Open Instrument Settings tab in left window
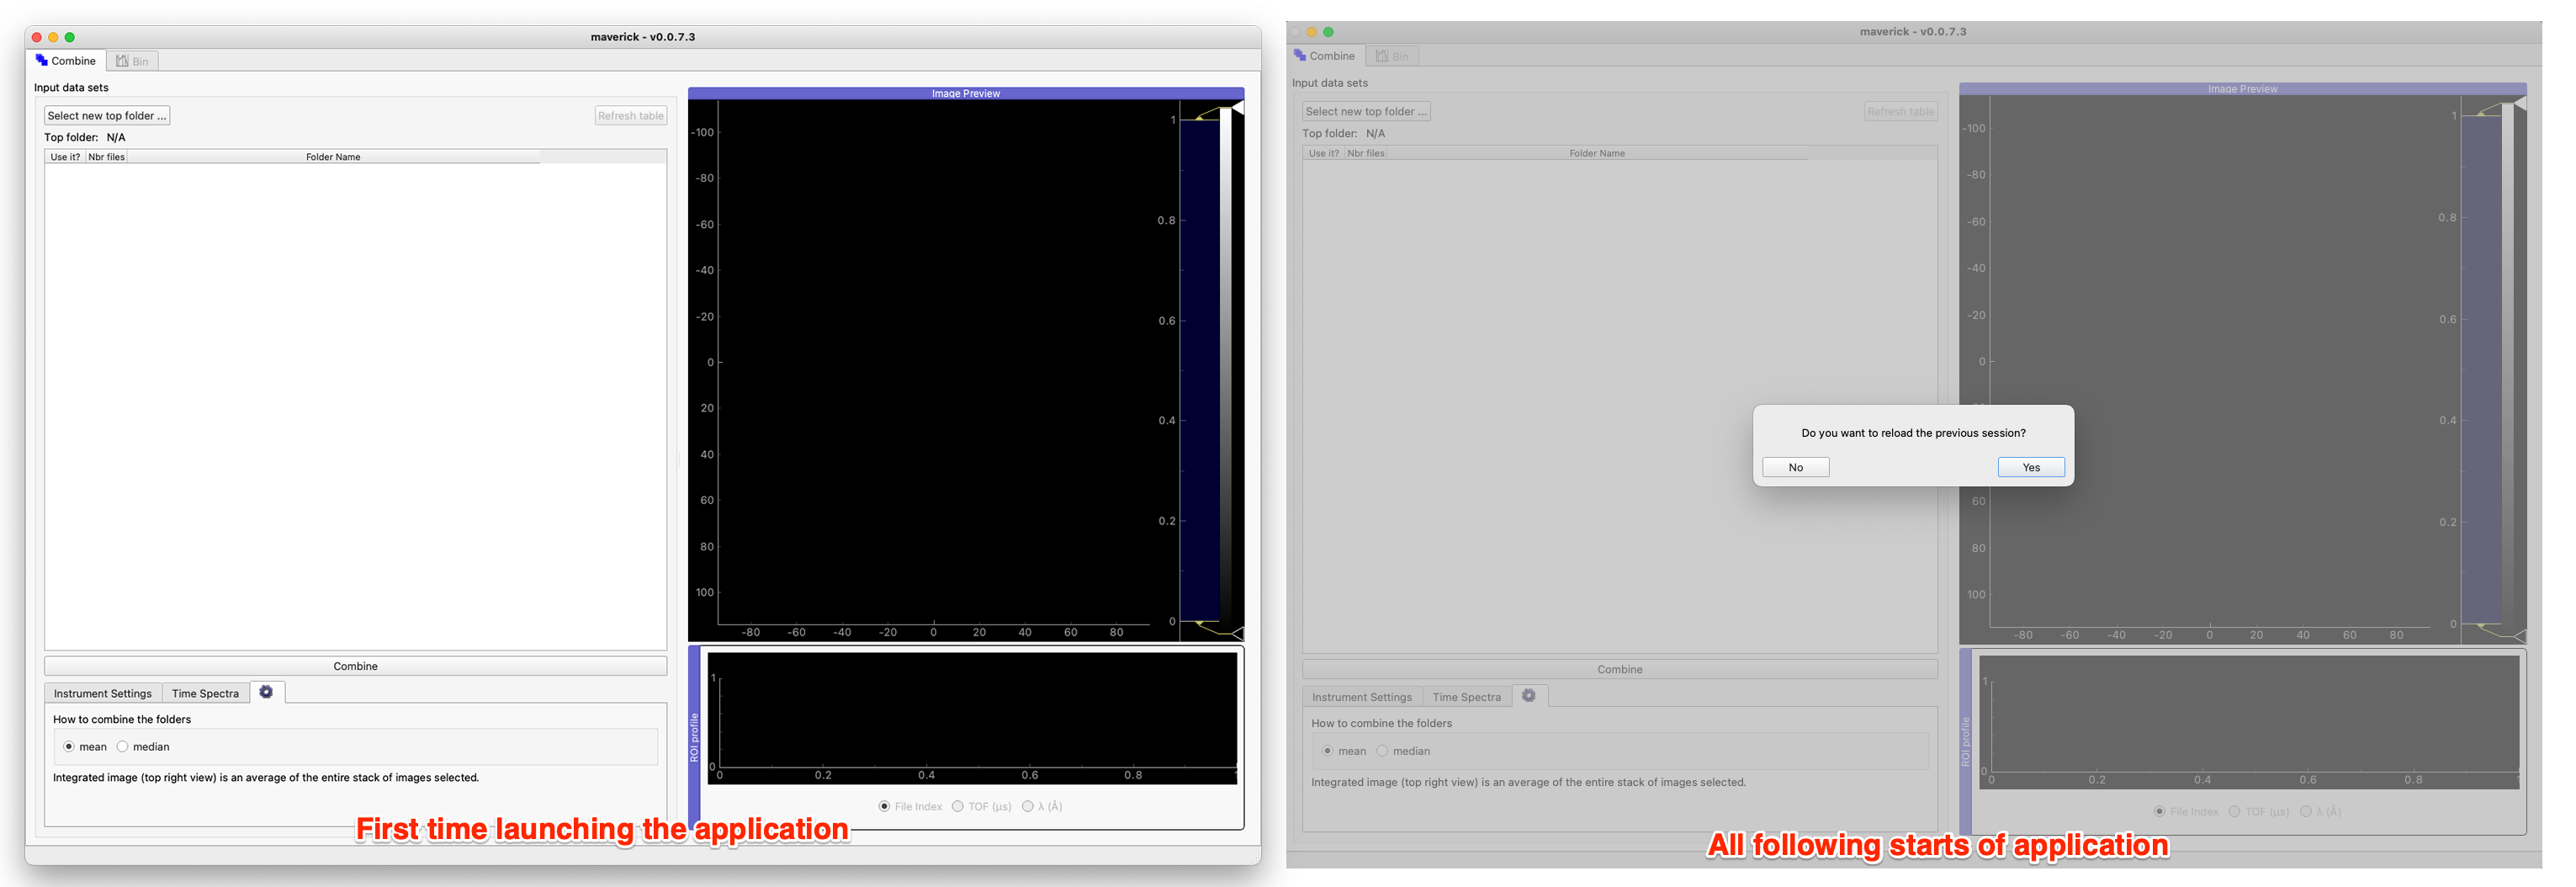This screenshot has width=2576, height=887. coord(103,693)
